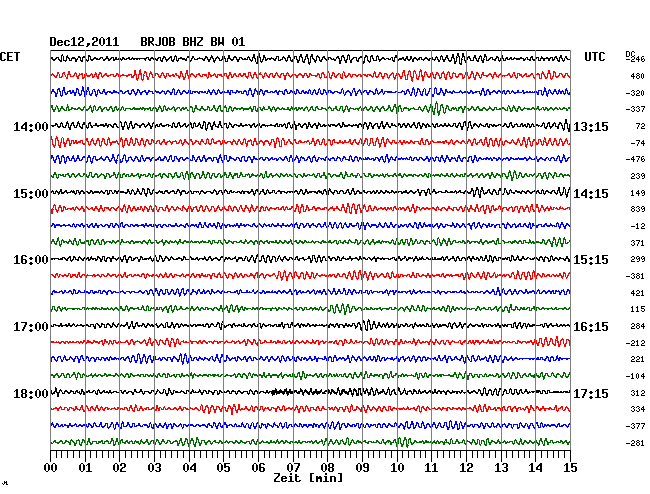
Task: Click the date label Dec12,2011
Action: (x=84, y=42)
